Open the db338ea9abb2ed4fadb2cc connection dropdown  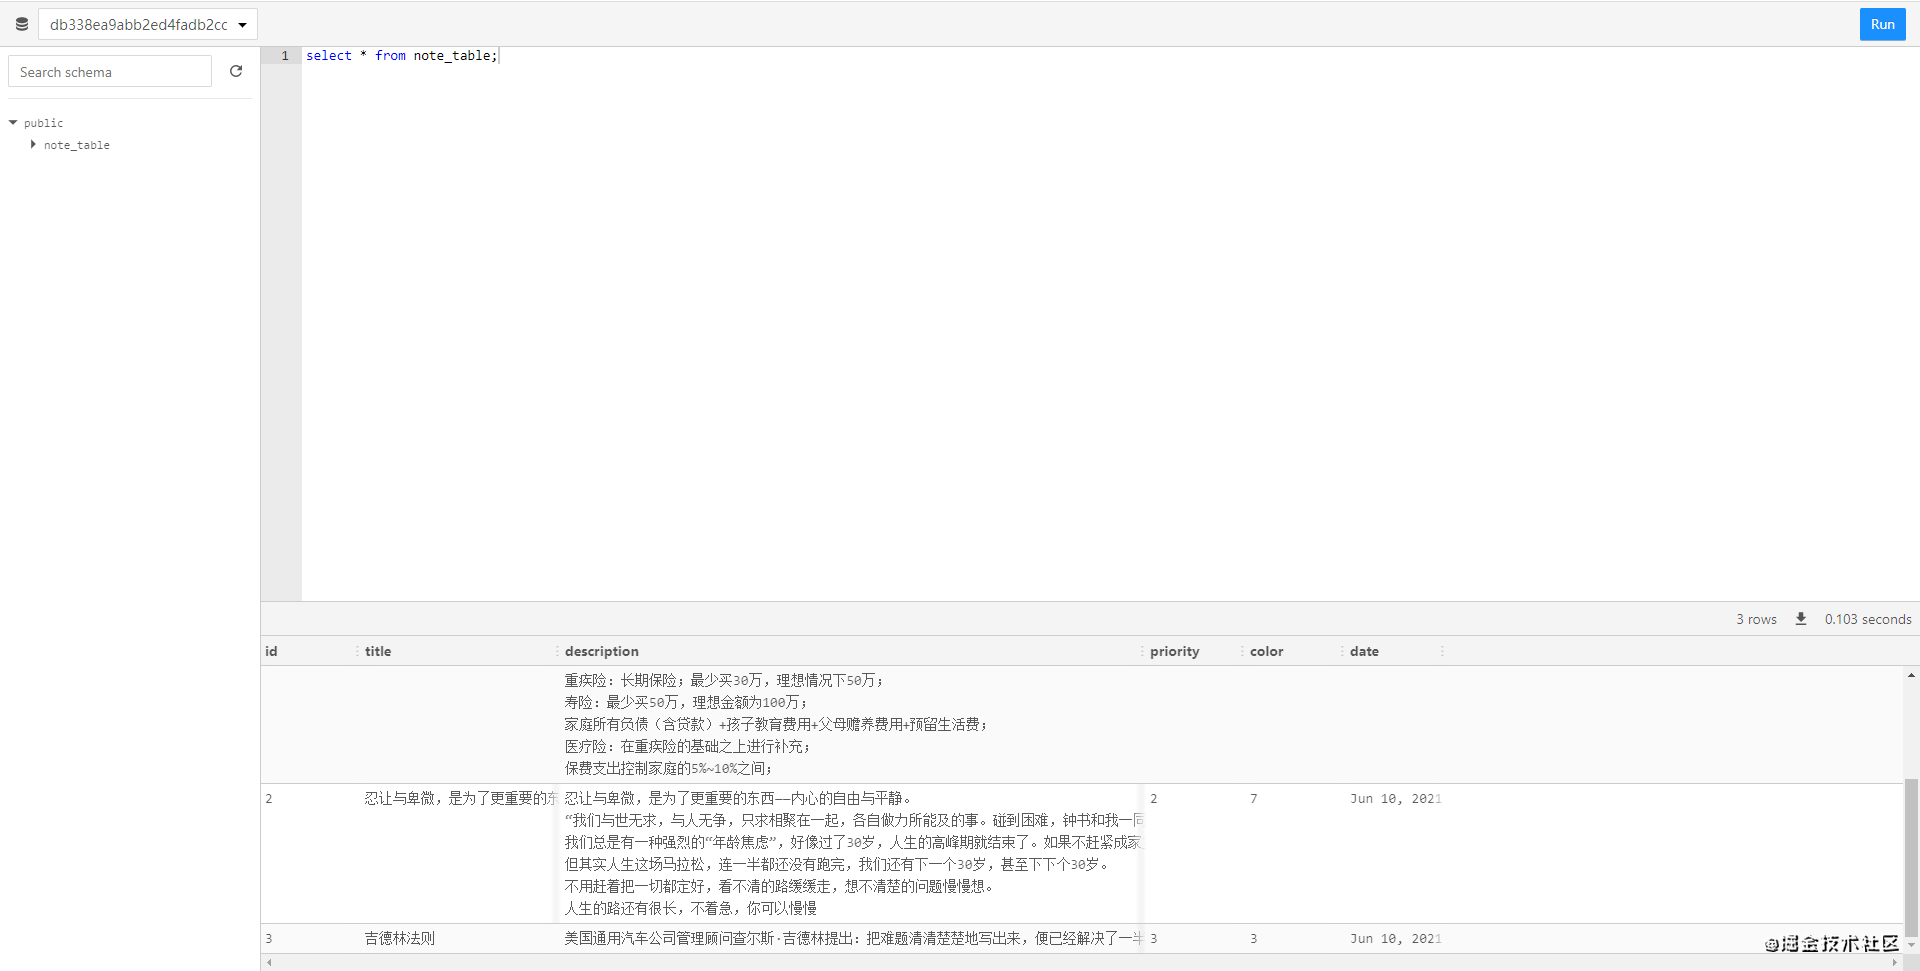tap(148, 24)
